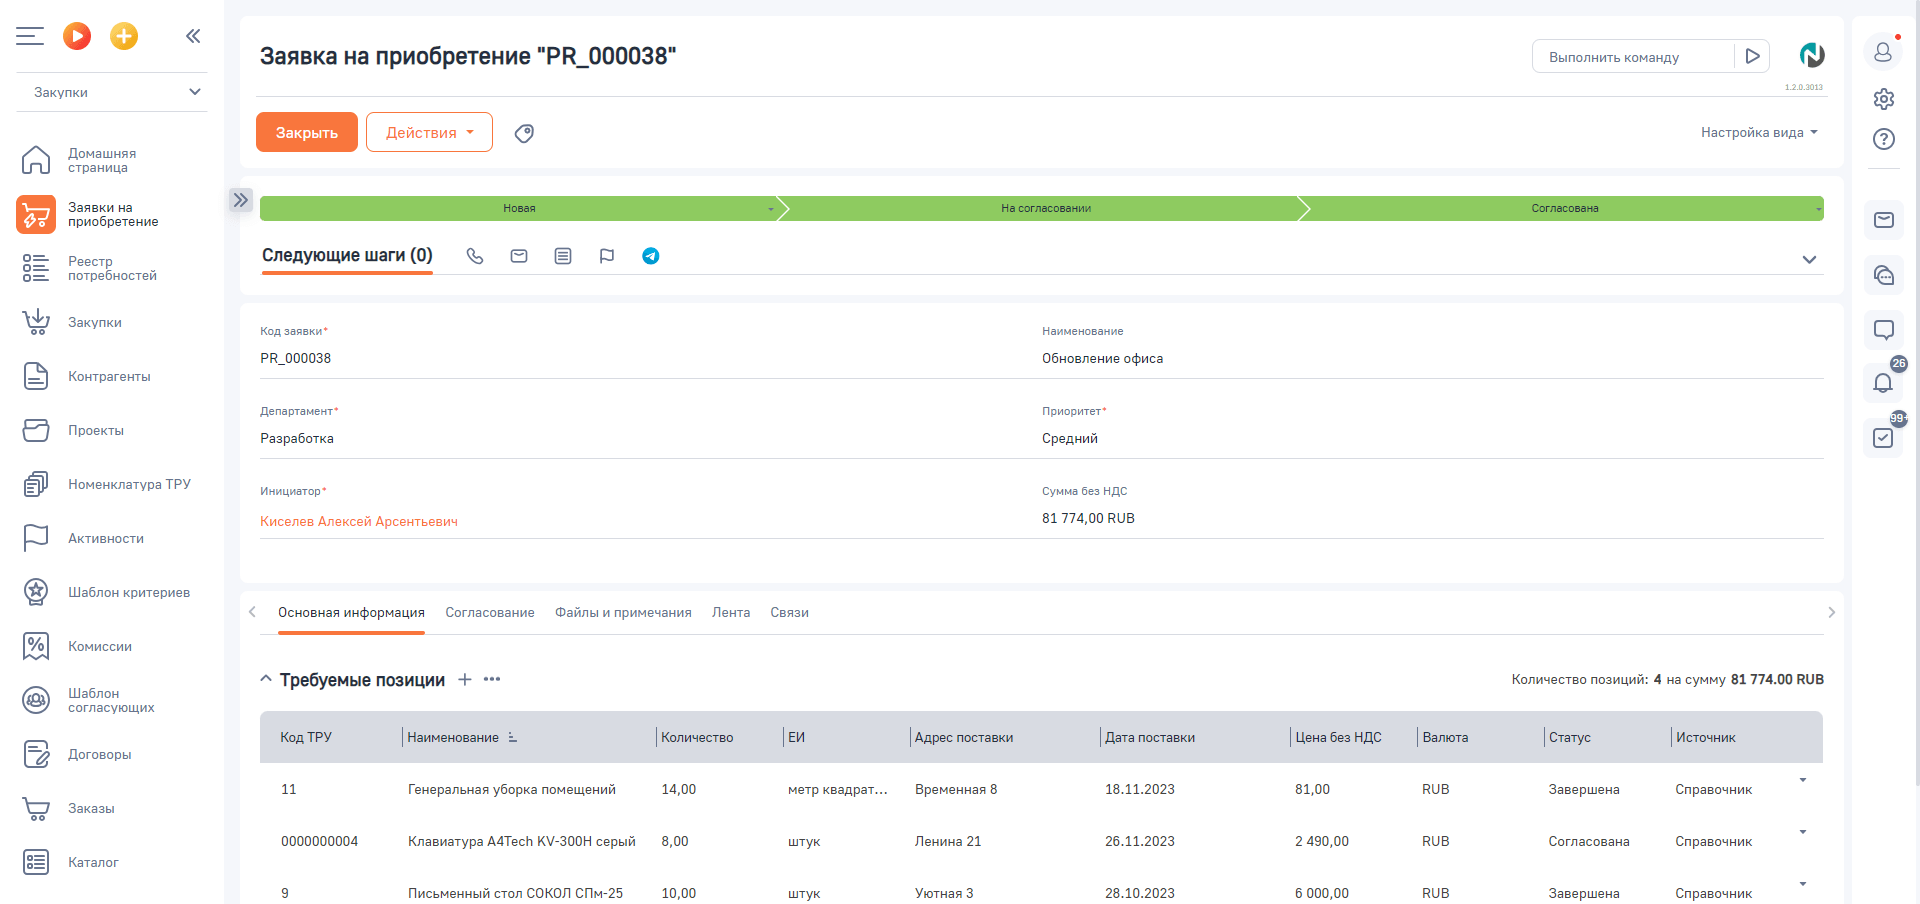The width and height of the screenshot is (1920, 904).
Task: Collapse the Требуемые позиции section
Action: (x=266, y=679)
